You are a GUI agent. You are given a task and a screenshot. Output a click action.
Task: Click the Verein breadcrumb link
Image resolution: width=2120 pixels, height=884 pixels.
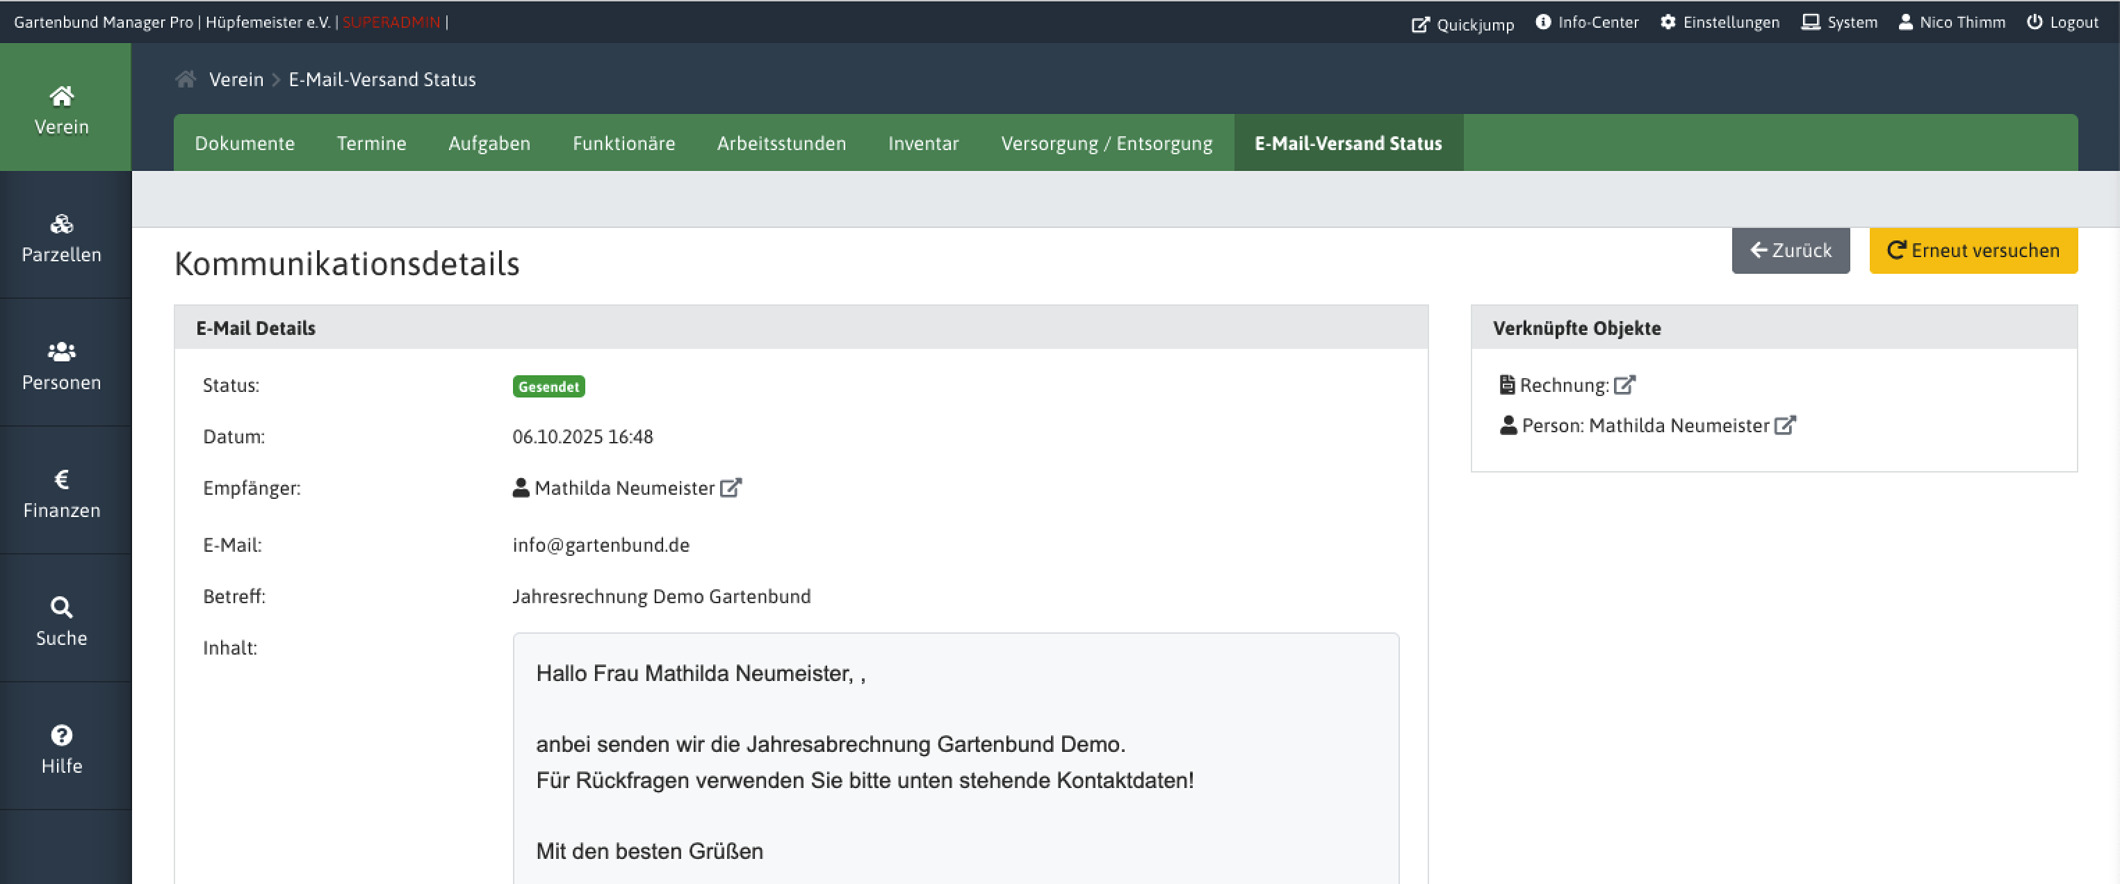pyautogui.click(x=236, y=79)
